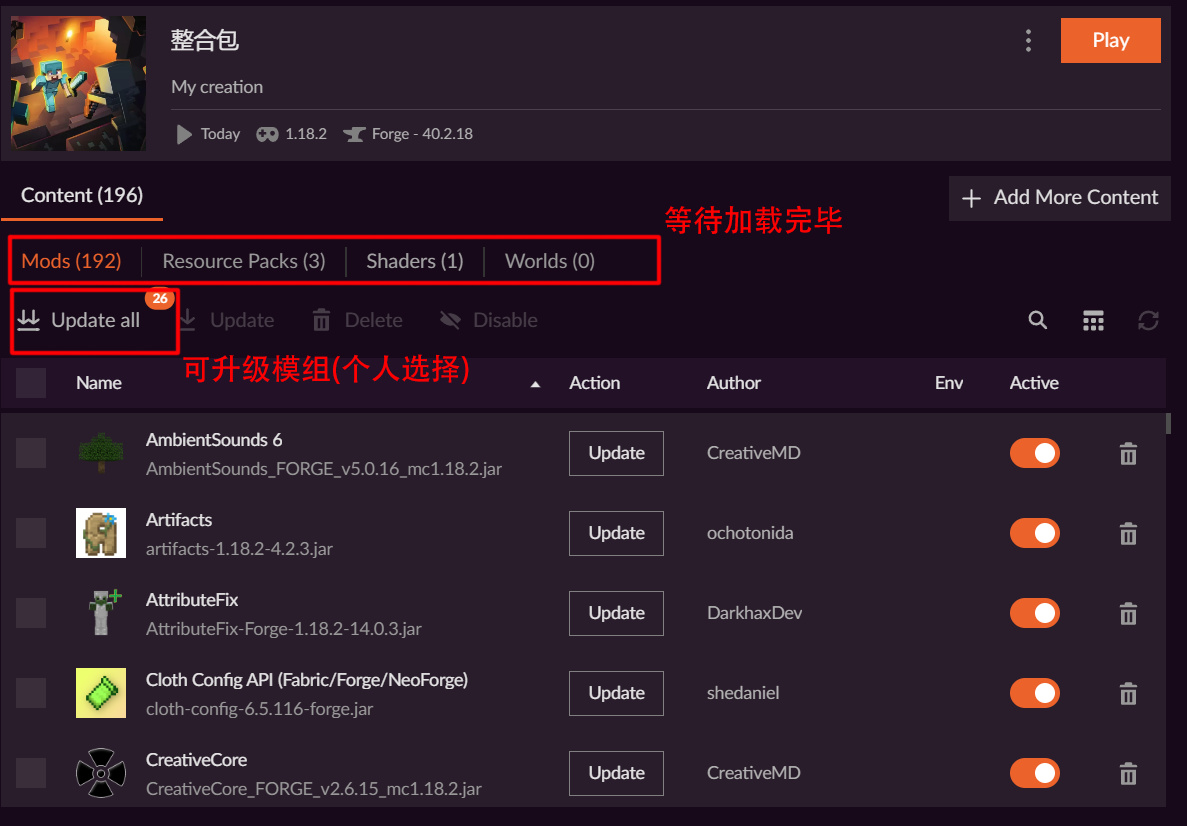Click the Forge anvil icon

click(354, 134)
